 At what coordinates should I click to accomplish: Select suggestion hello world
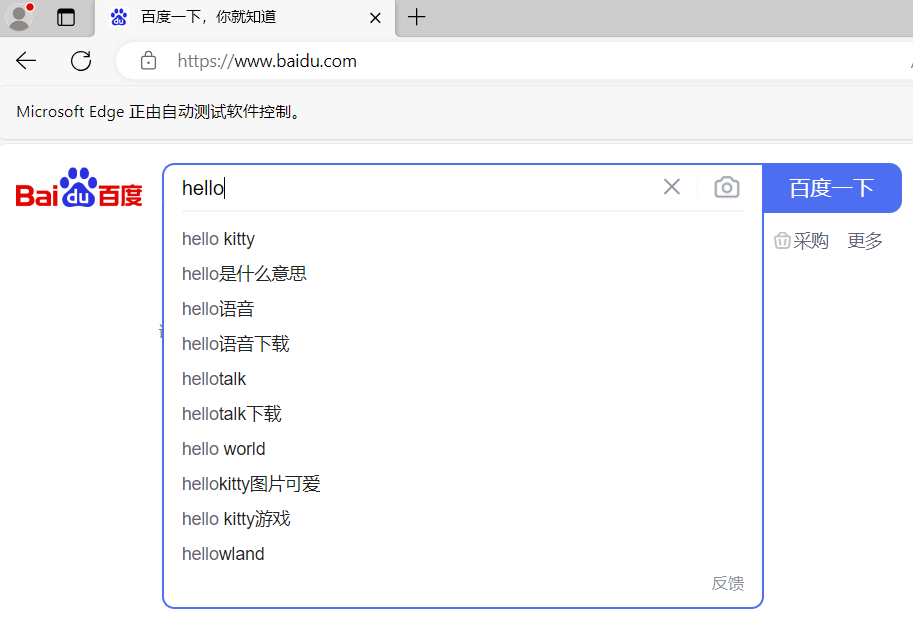pos(462,448)
